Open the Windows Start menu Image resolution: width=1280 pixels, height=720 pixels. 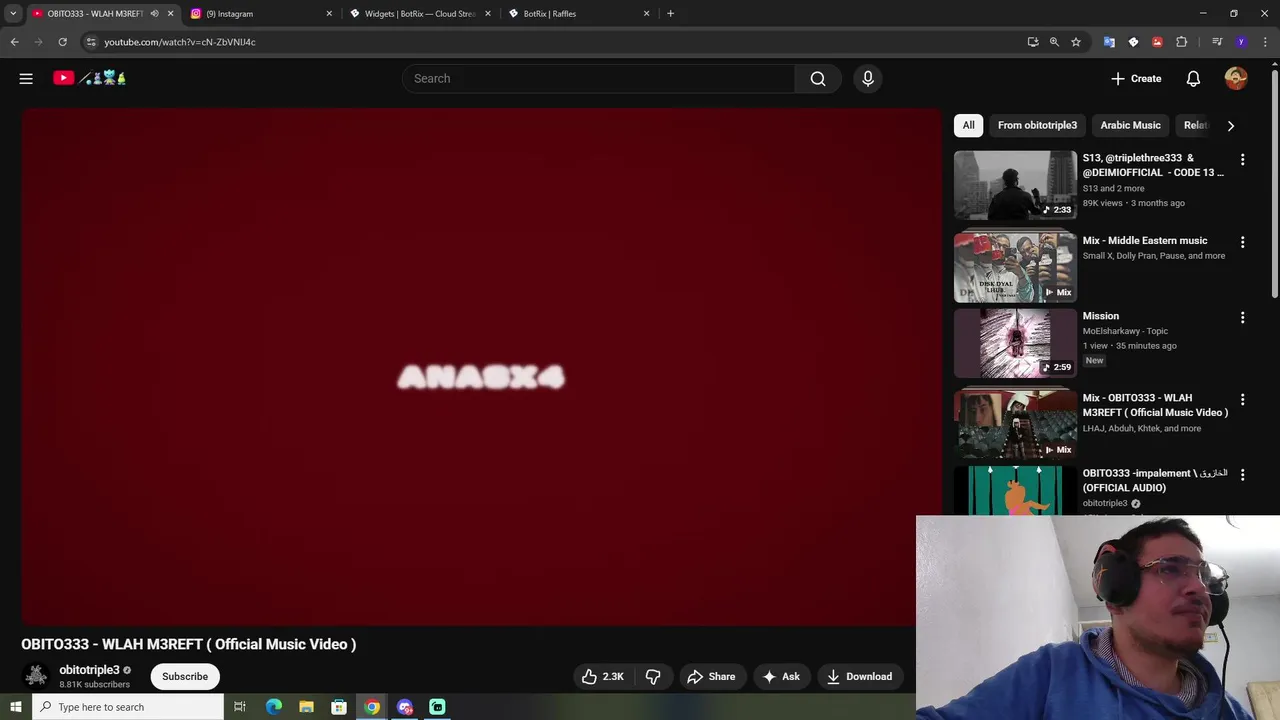coord(15,707)
